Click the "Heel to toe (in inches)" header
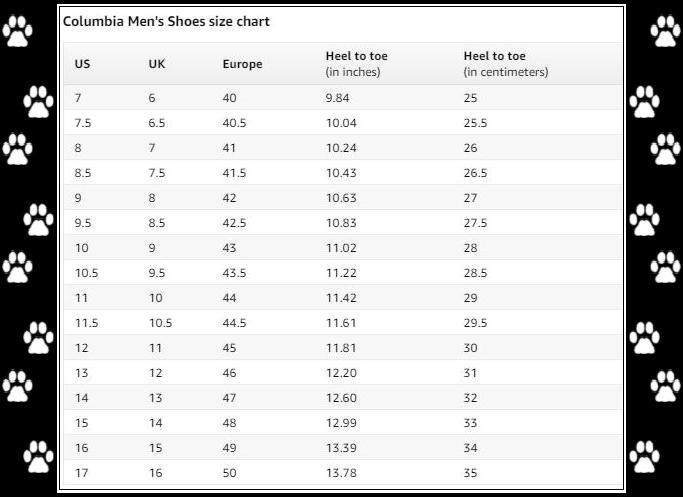Screen dimensions: 683x497 point(356,64)
